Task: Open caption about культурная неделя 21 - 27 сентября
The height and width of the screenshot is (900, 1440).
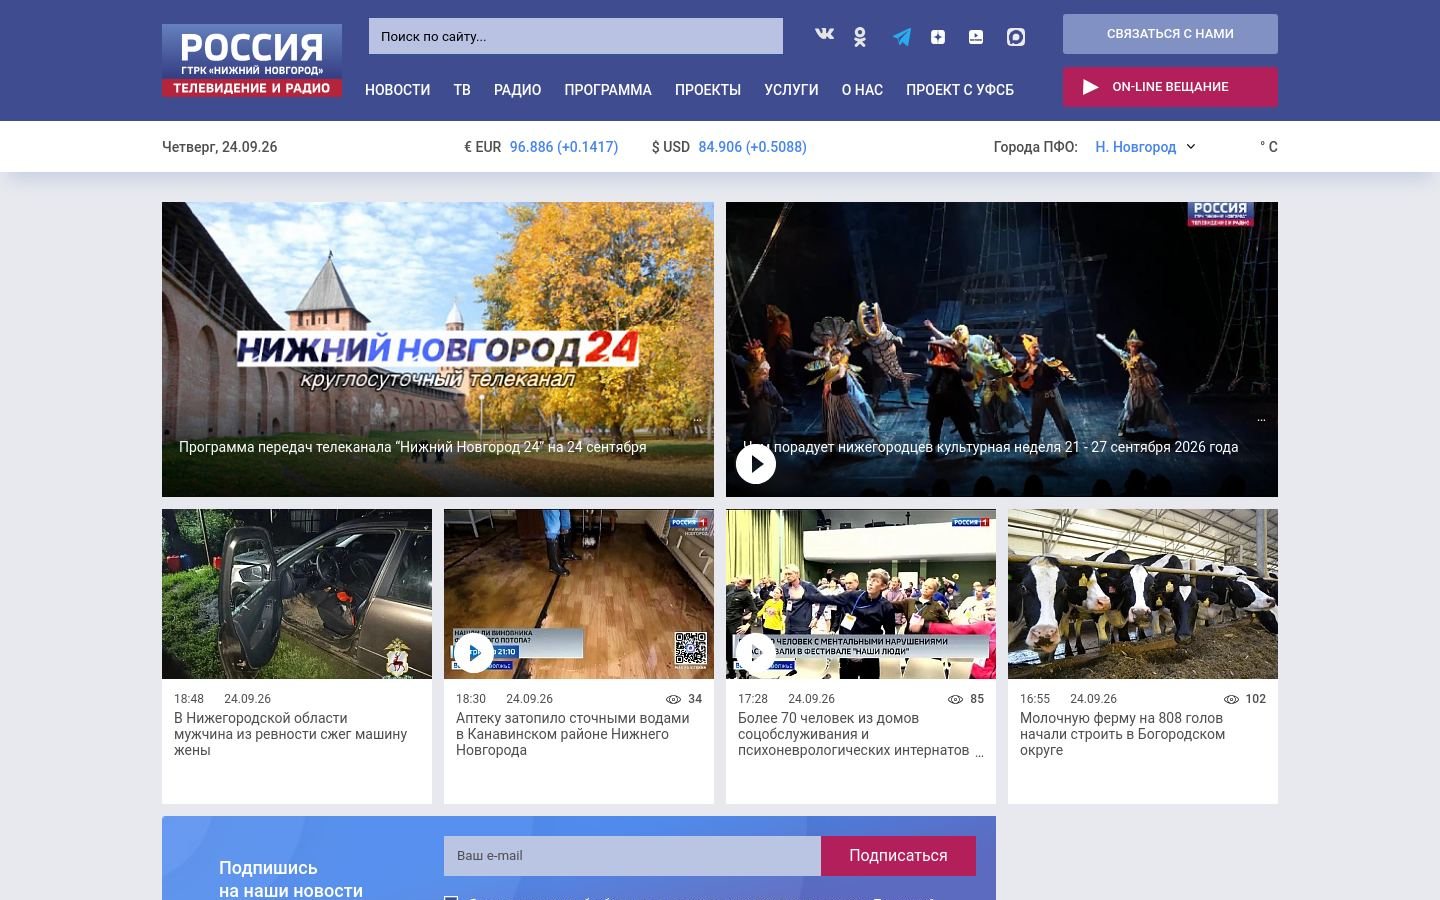Action: coord(990,447)
